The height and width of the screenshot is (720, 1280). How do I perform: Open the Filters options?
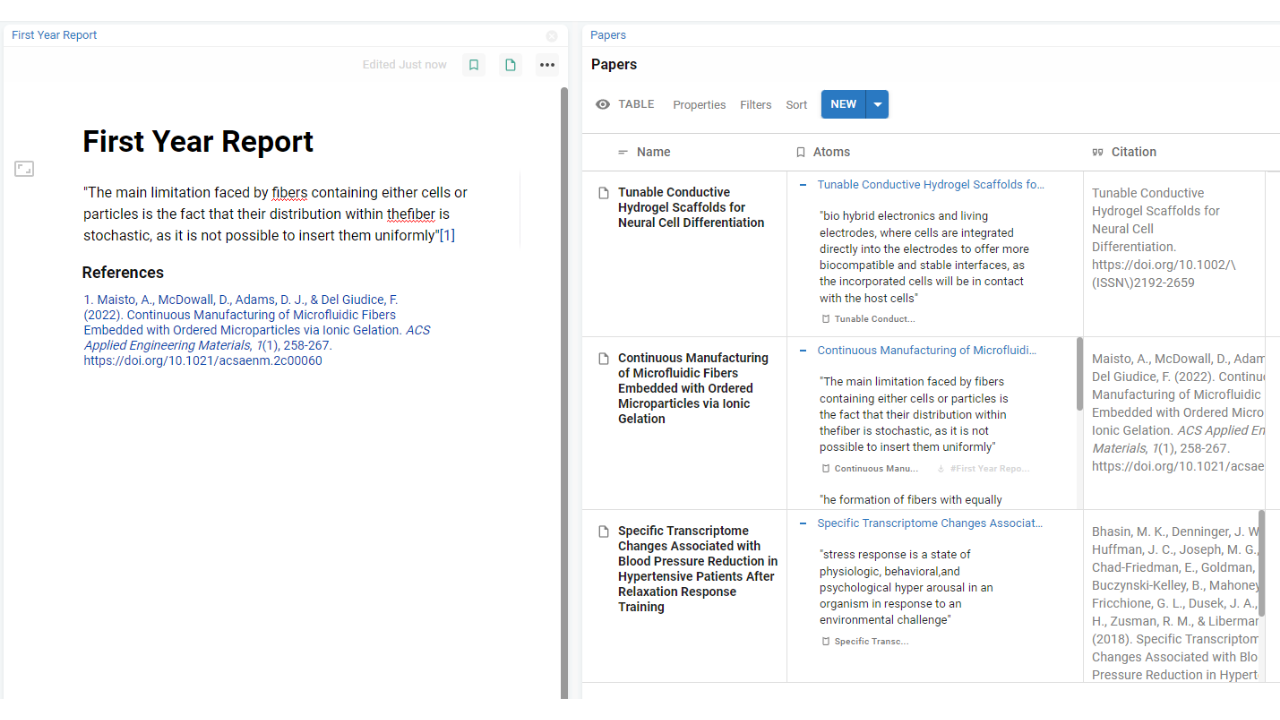[755, 104]
